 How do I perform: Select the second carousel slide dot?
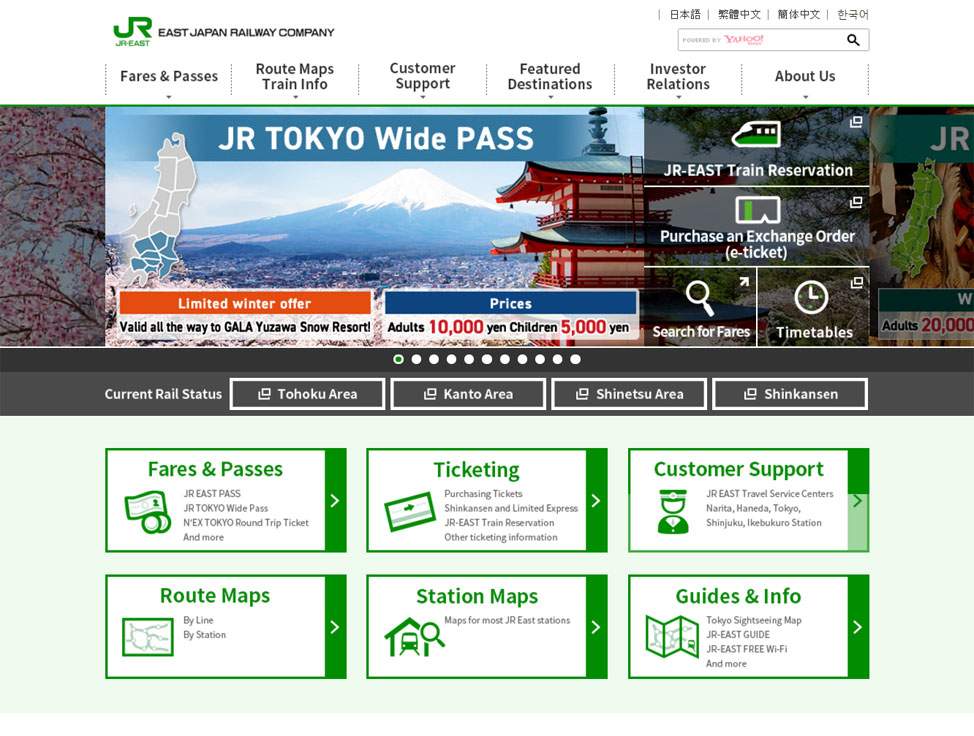pos(416,359)
